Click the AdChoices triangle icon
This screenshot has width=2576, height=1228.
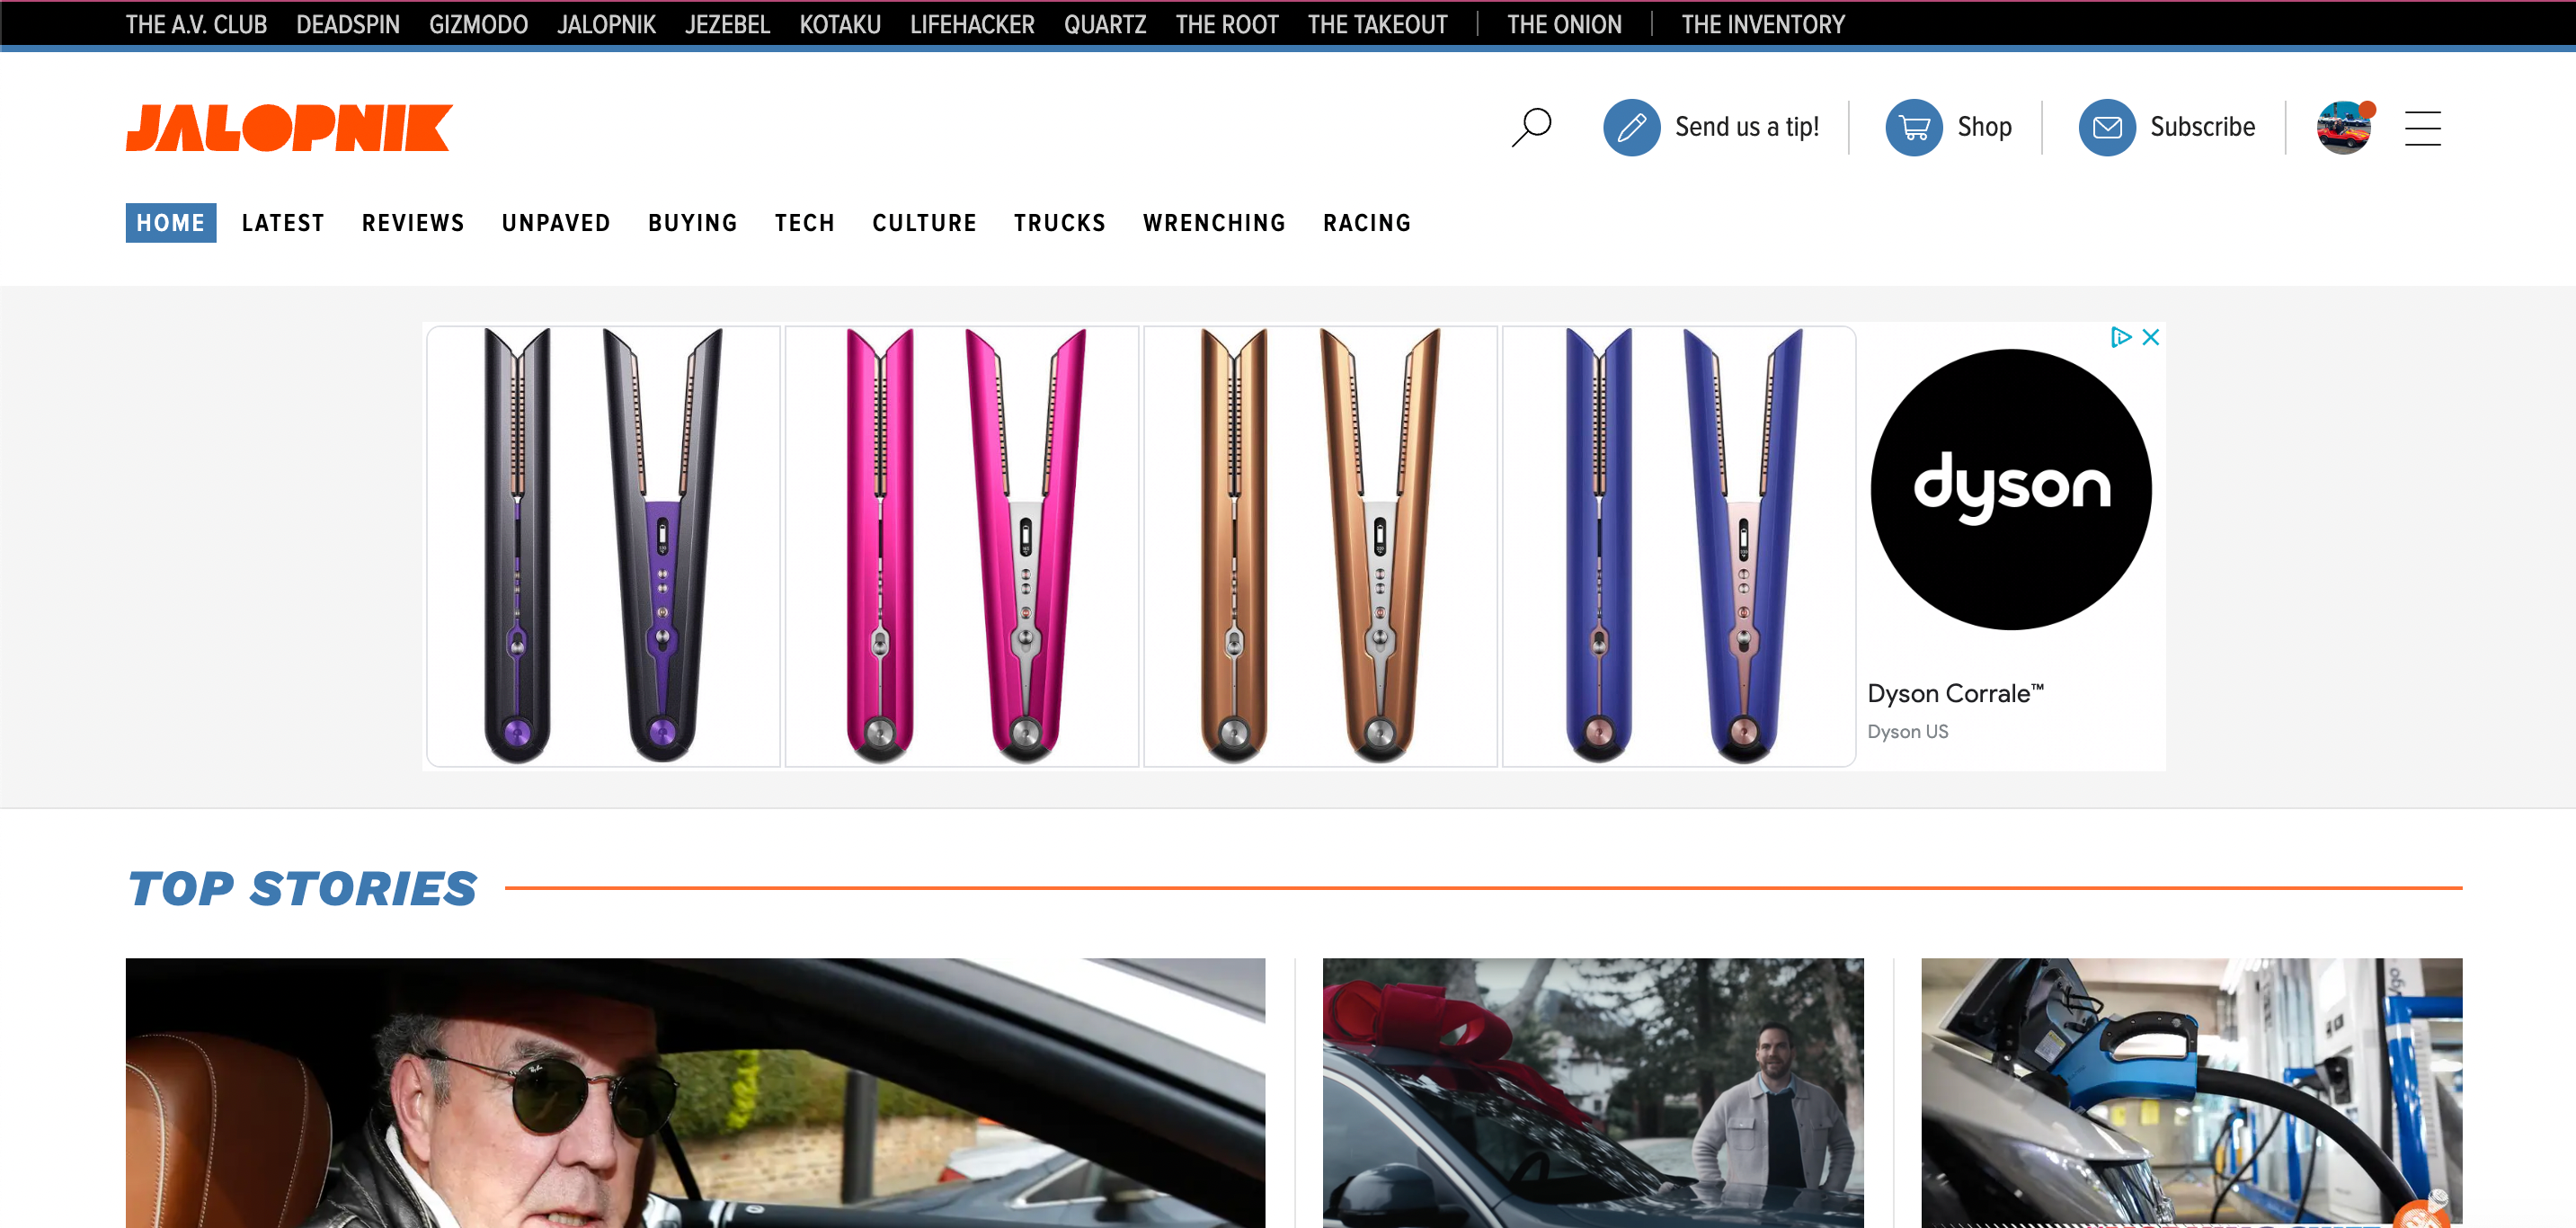[x=2119, y=337]
